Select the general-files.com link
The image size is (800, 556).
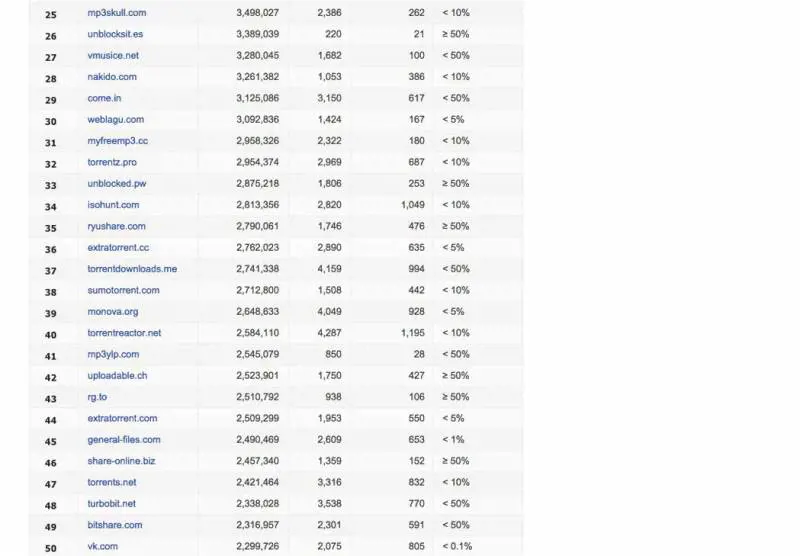pos(124,439)
